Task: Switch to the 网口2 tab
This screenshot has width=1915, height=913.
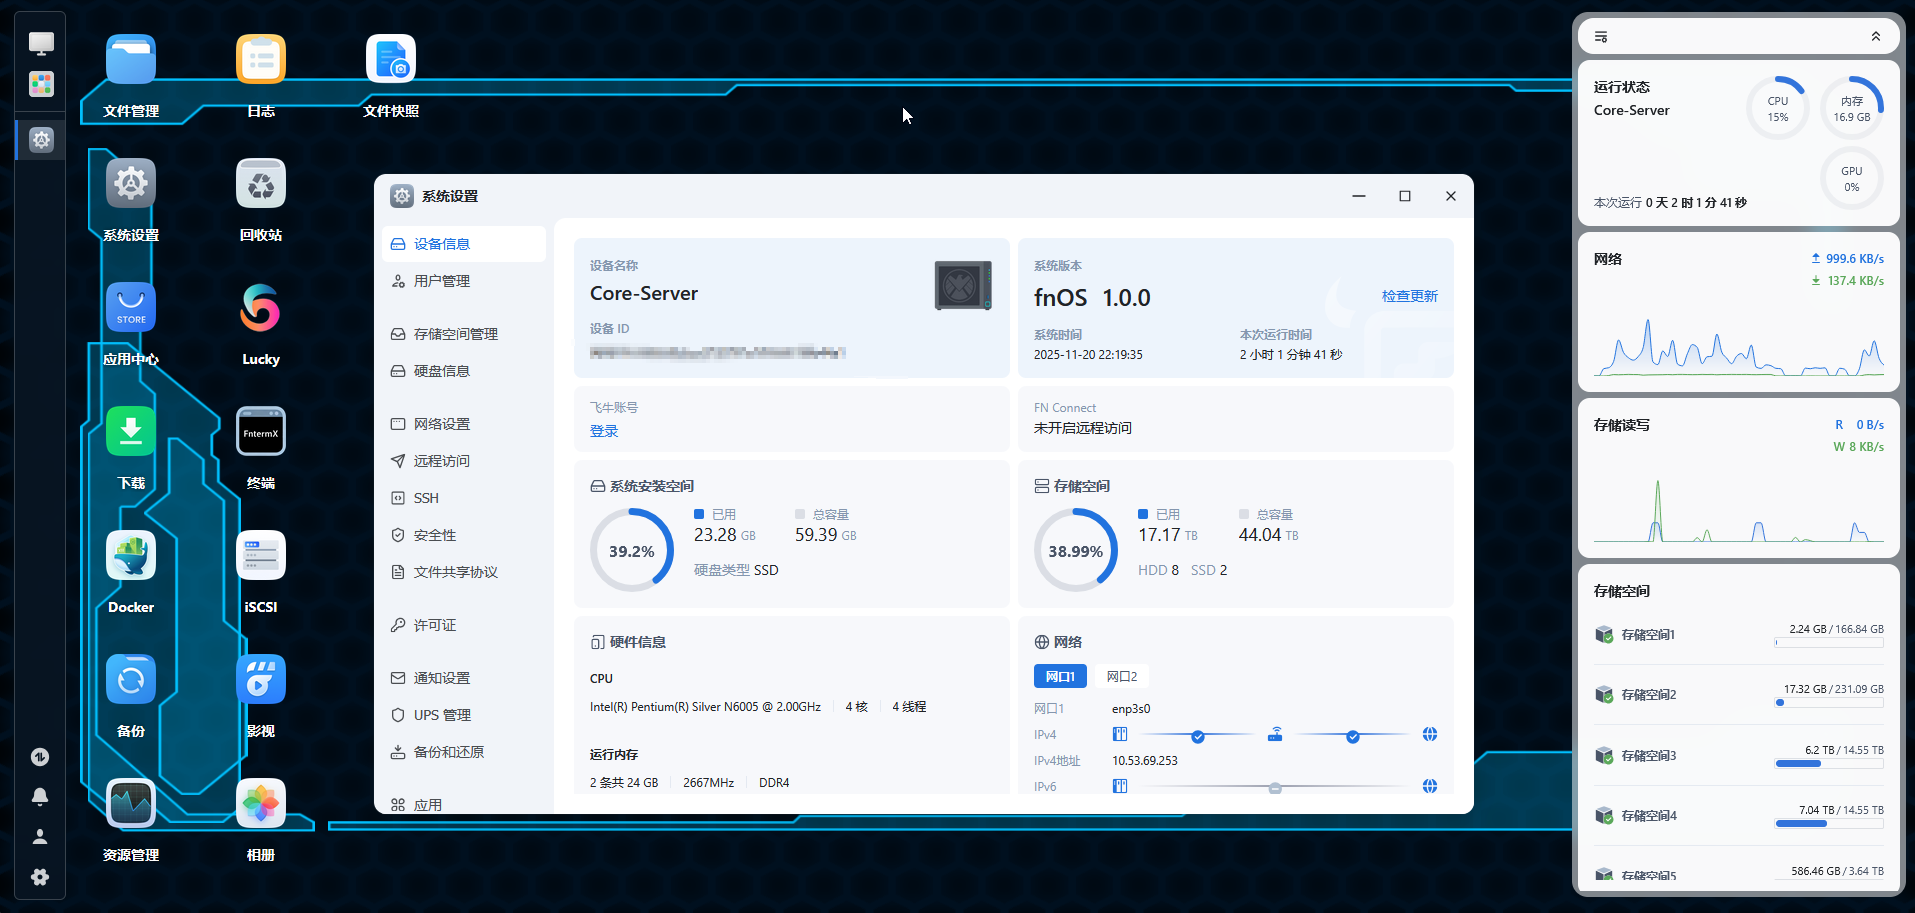Action: (1122, 677)
